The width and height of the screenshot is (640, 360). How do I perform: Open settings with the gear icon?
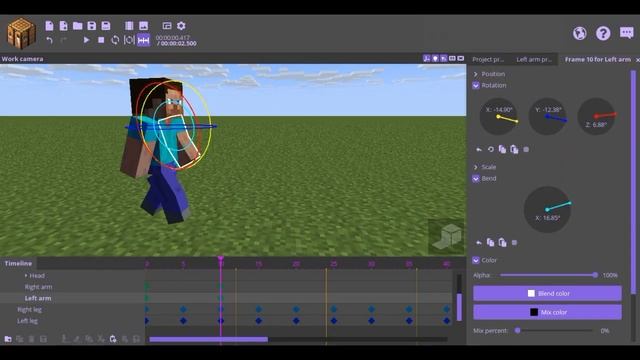pyautogui.click(x=181, y=26)
